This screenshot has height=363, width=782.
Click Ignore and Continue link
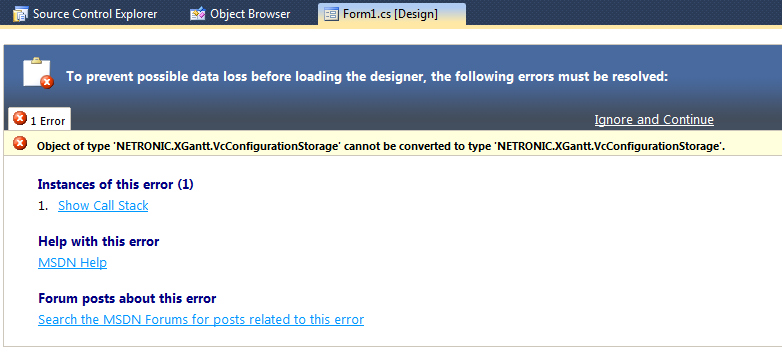tap(654, 120)
